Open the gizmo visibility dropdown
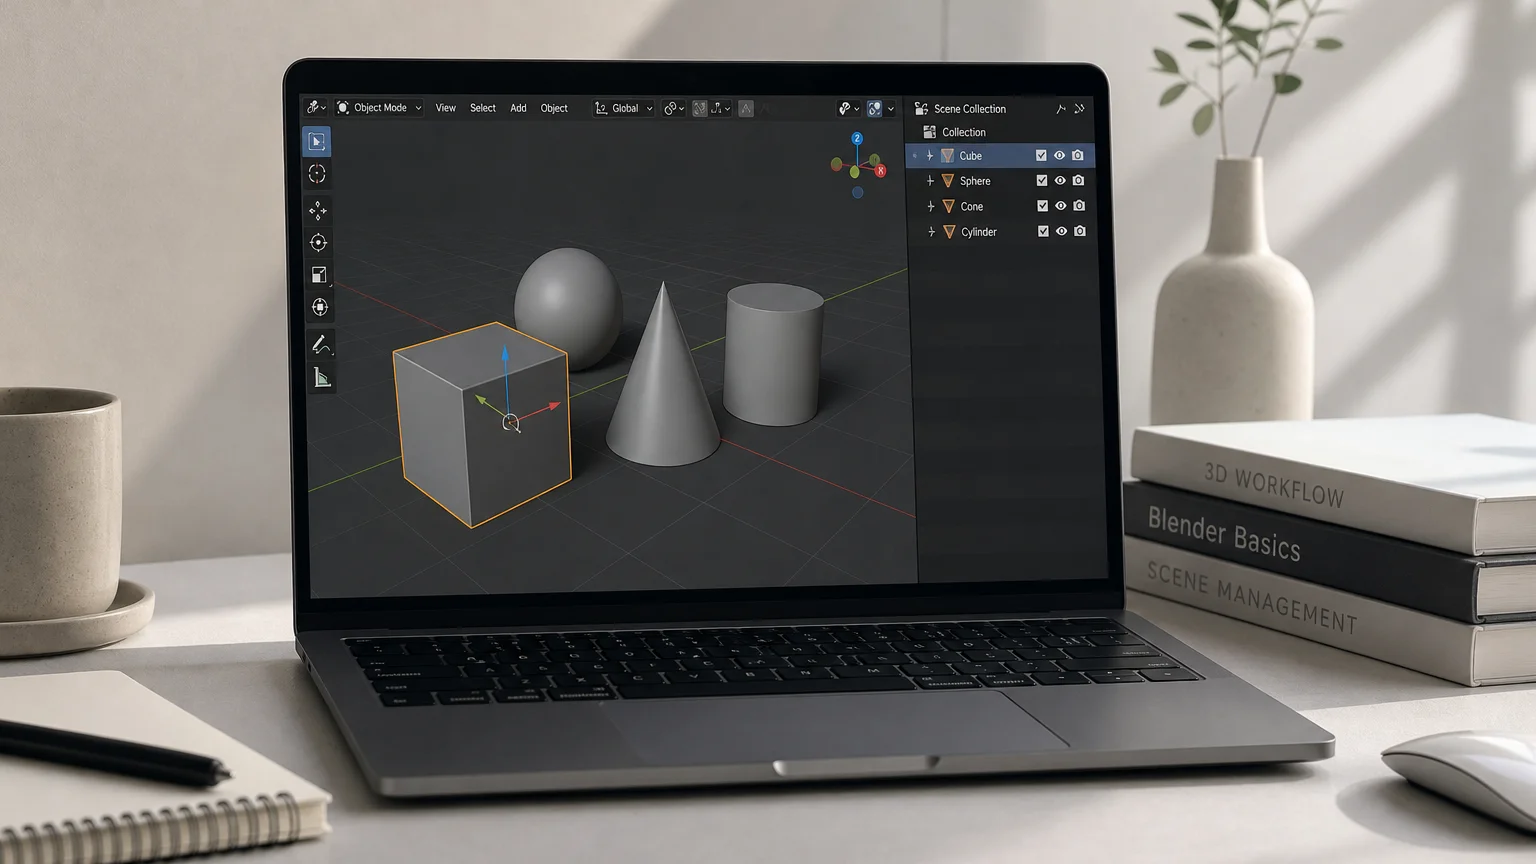The image size is (1536, 864). pyautogui.click(x=848, y=108)
